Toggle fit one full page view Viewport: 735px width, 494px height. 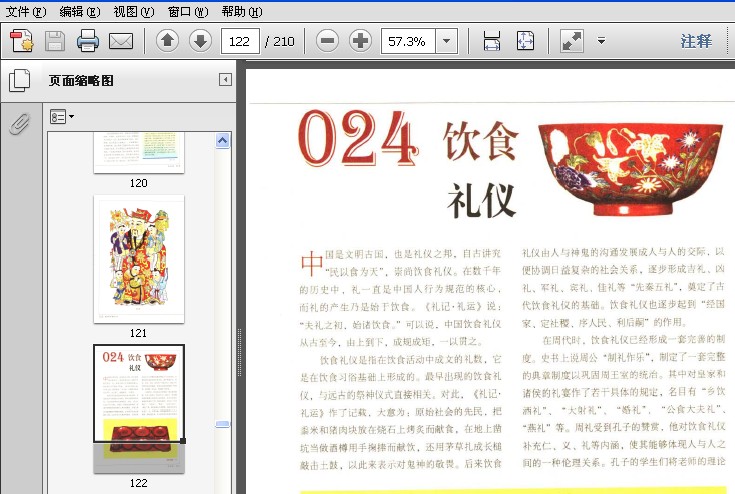tap(525, 41)
